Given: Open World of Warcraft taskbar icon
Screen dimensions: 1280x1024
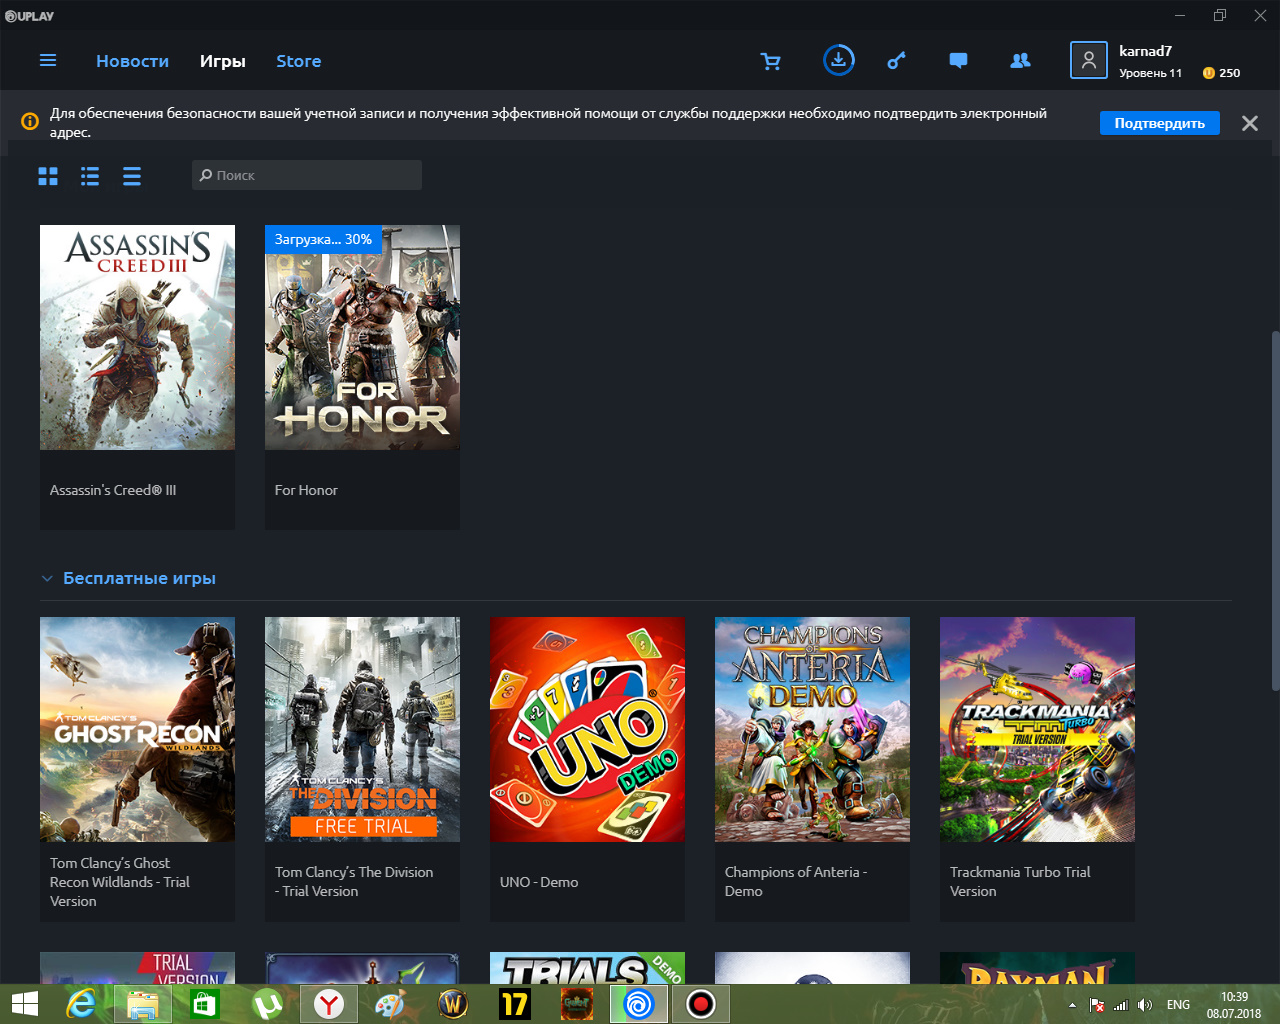Looking at the screenshot, I should tap(453, 1004).
